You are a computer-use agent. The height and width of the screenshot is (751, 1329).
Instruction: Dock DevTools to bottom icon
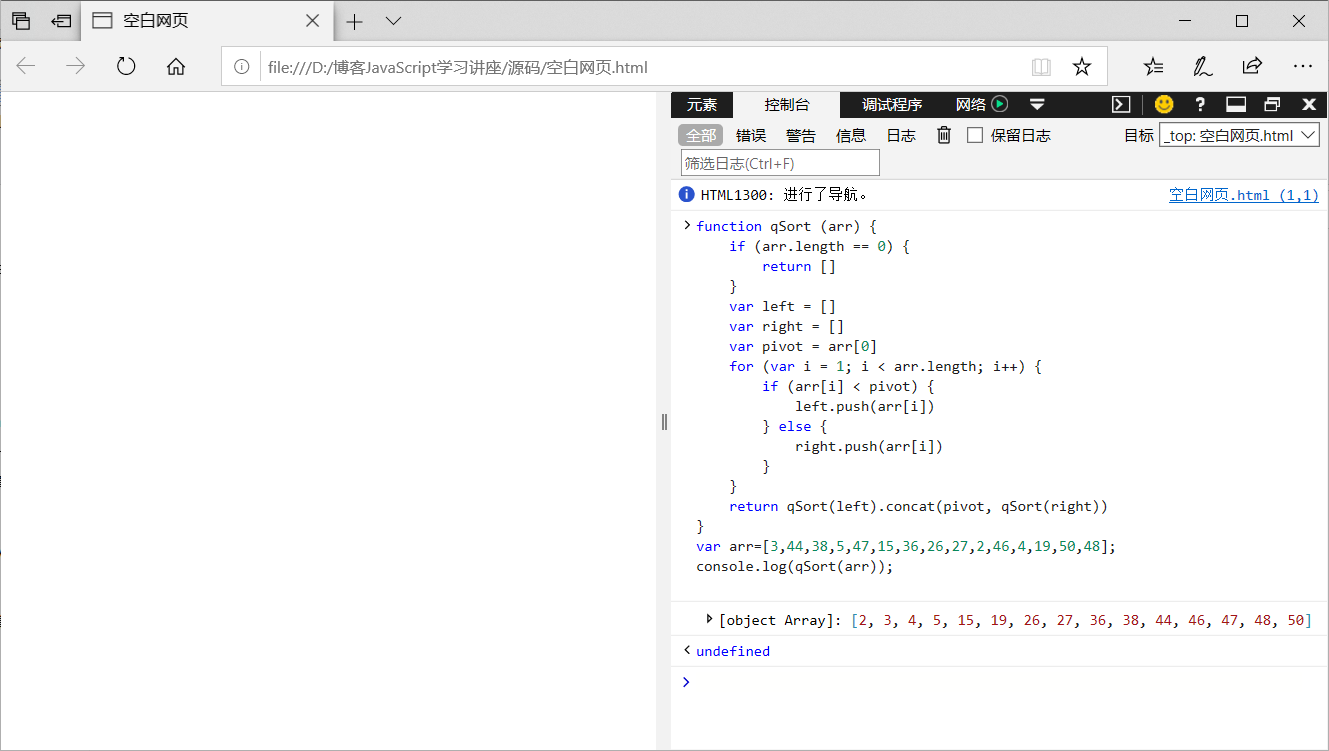1236,104
